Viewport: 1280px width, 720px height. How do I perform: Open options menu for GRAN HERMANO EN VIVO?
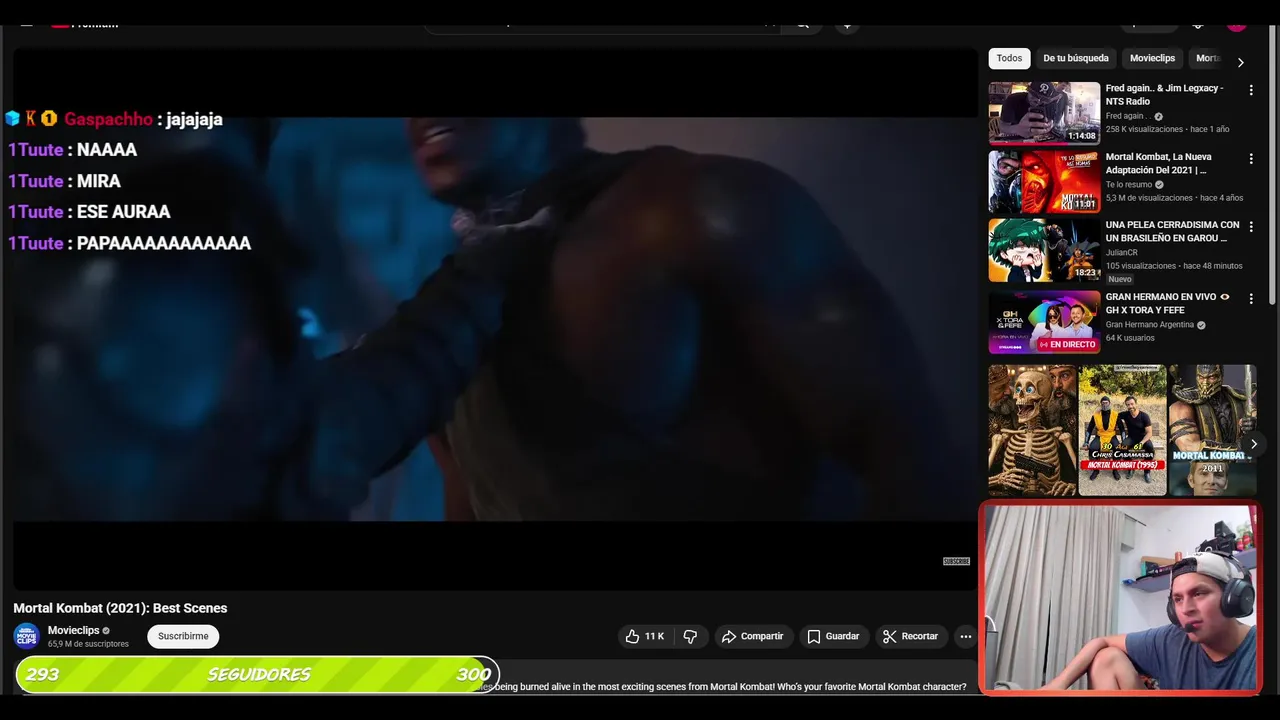[x=1250, y=299]
